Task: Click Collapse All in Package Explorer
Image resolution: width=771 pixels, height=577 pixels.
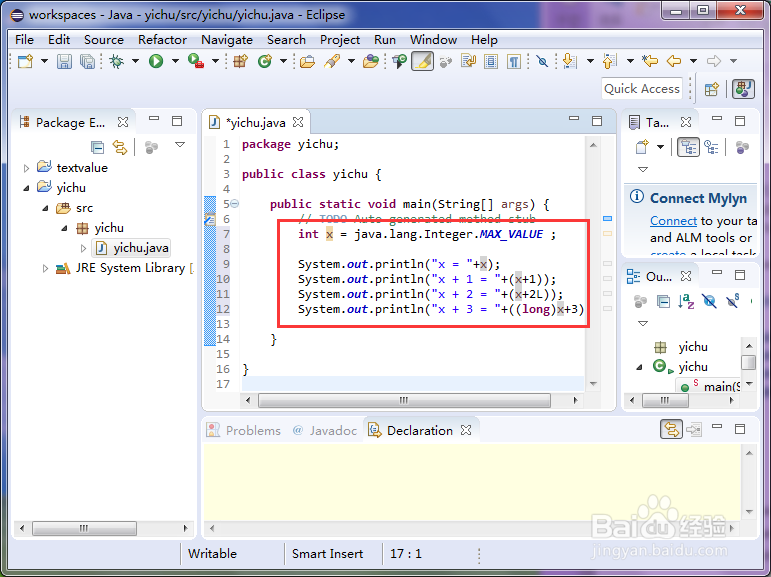Action: click(x=97, y=147)
